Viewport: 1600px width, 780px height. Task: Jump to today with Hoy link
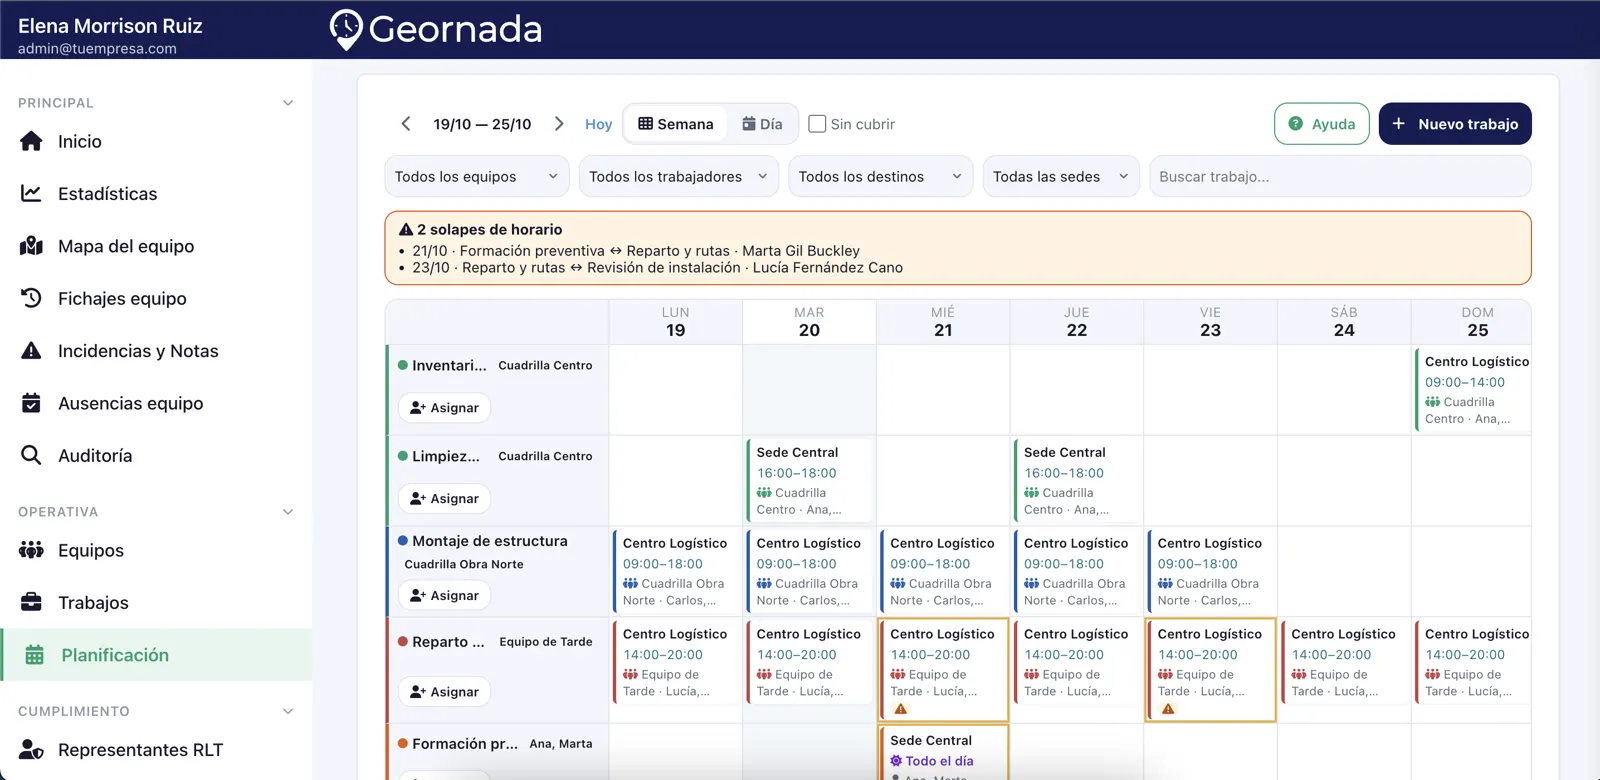click(x=598, y=124)
